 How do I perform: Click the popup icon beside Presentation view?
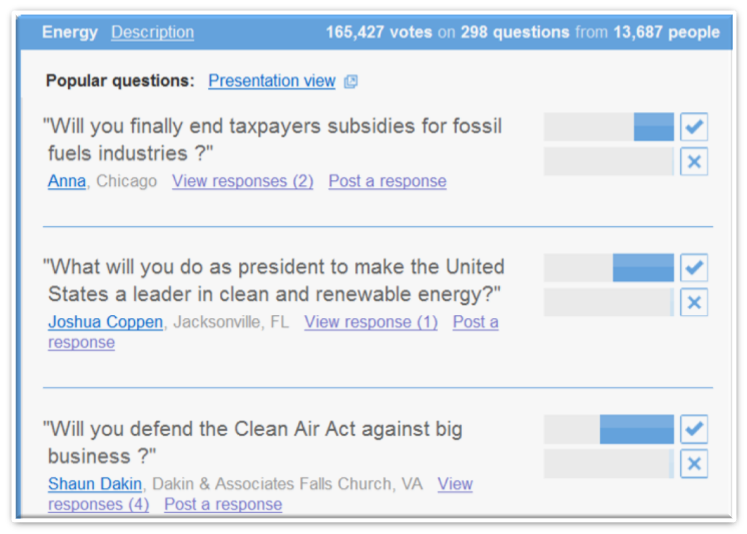click(351, 82)
